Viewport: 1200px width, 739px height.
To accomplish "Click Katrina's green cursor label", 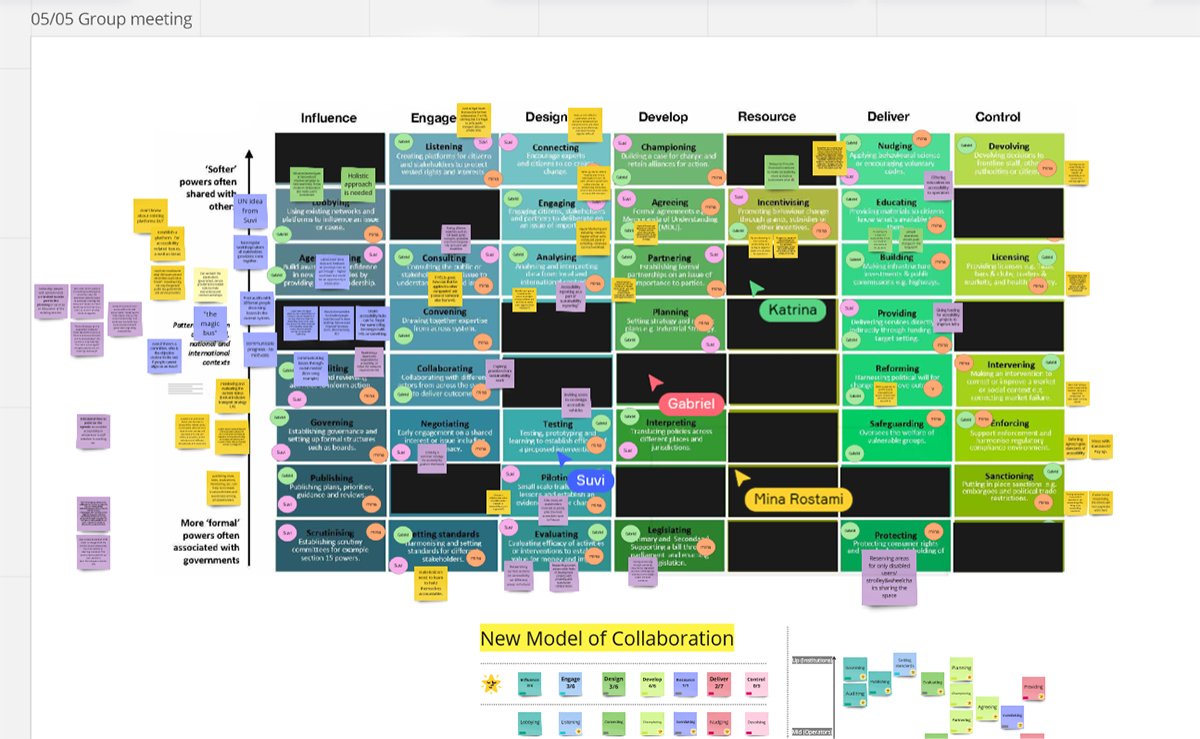I will click(793, 310).
